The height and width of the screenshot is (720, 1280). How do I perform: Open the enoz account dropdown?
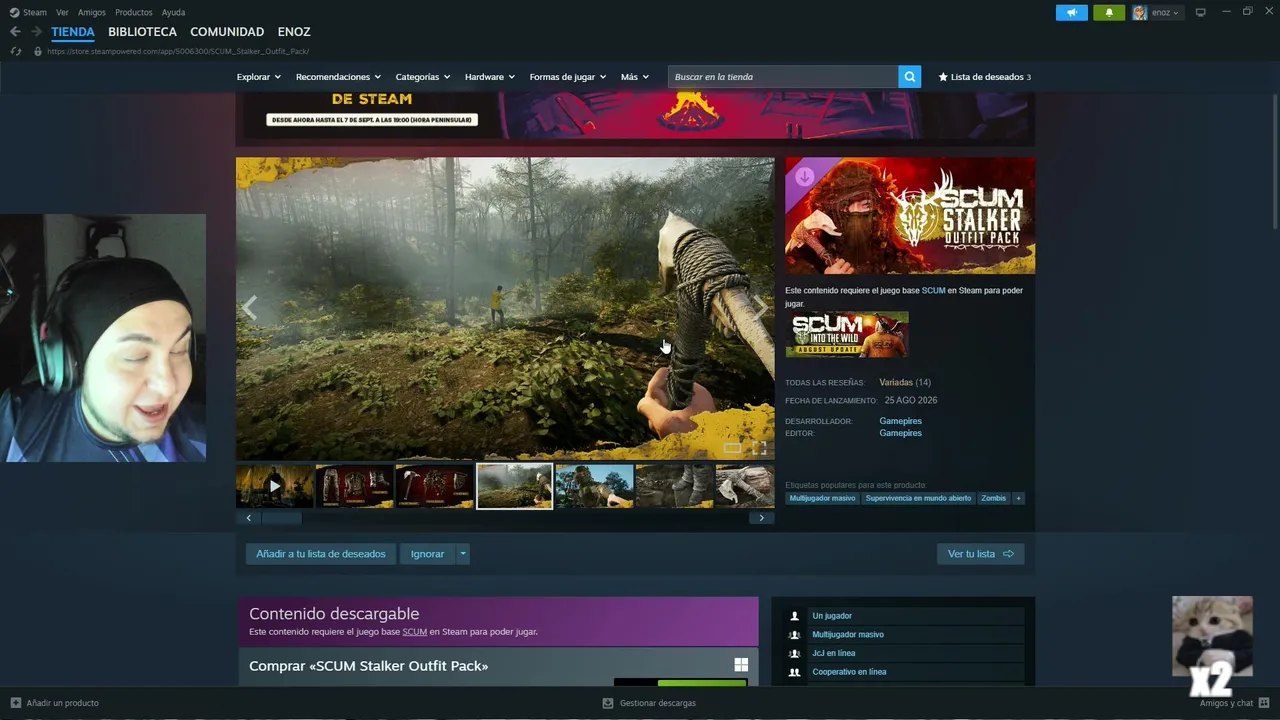(x=1165, y=13)
